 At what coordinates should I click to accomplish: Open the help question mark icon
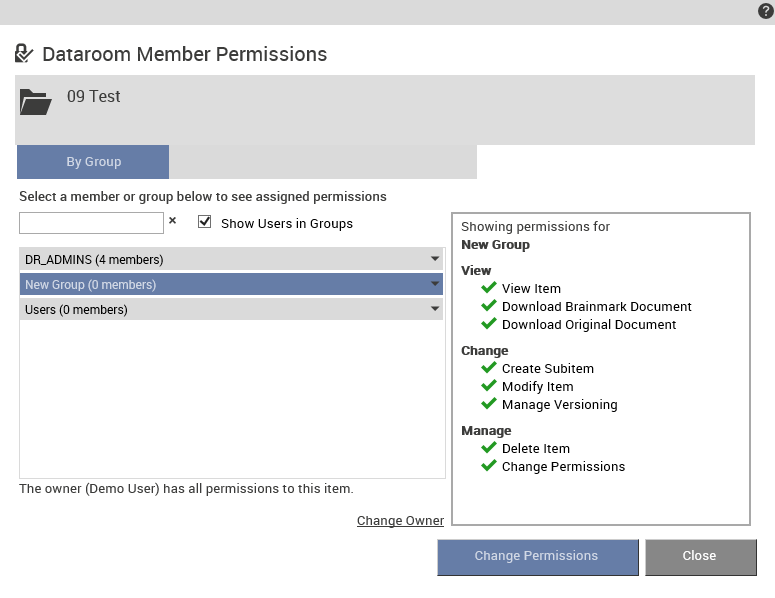point(766,11)
